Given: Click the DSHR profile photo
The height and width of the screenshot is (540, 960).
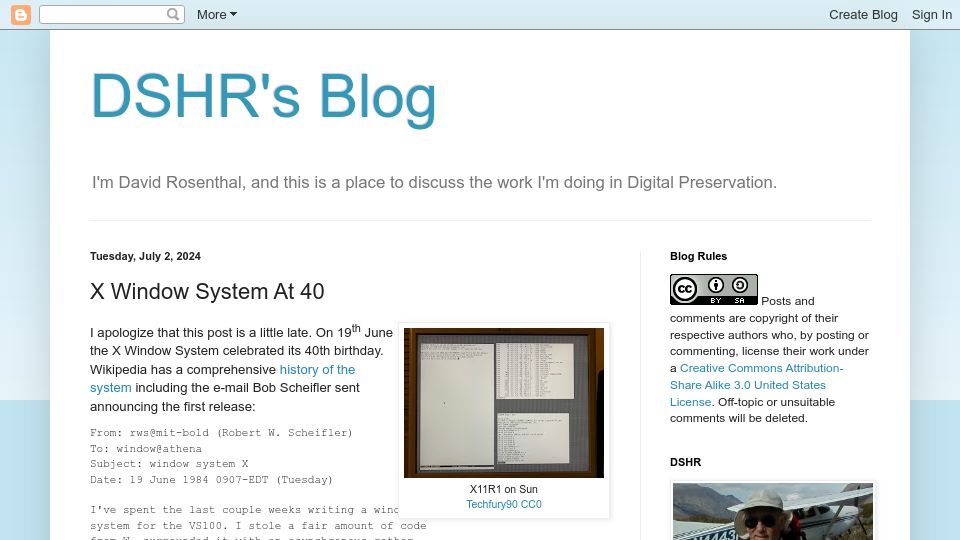Looking at the screenshot, I should click(773, 512).
